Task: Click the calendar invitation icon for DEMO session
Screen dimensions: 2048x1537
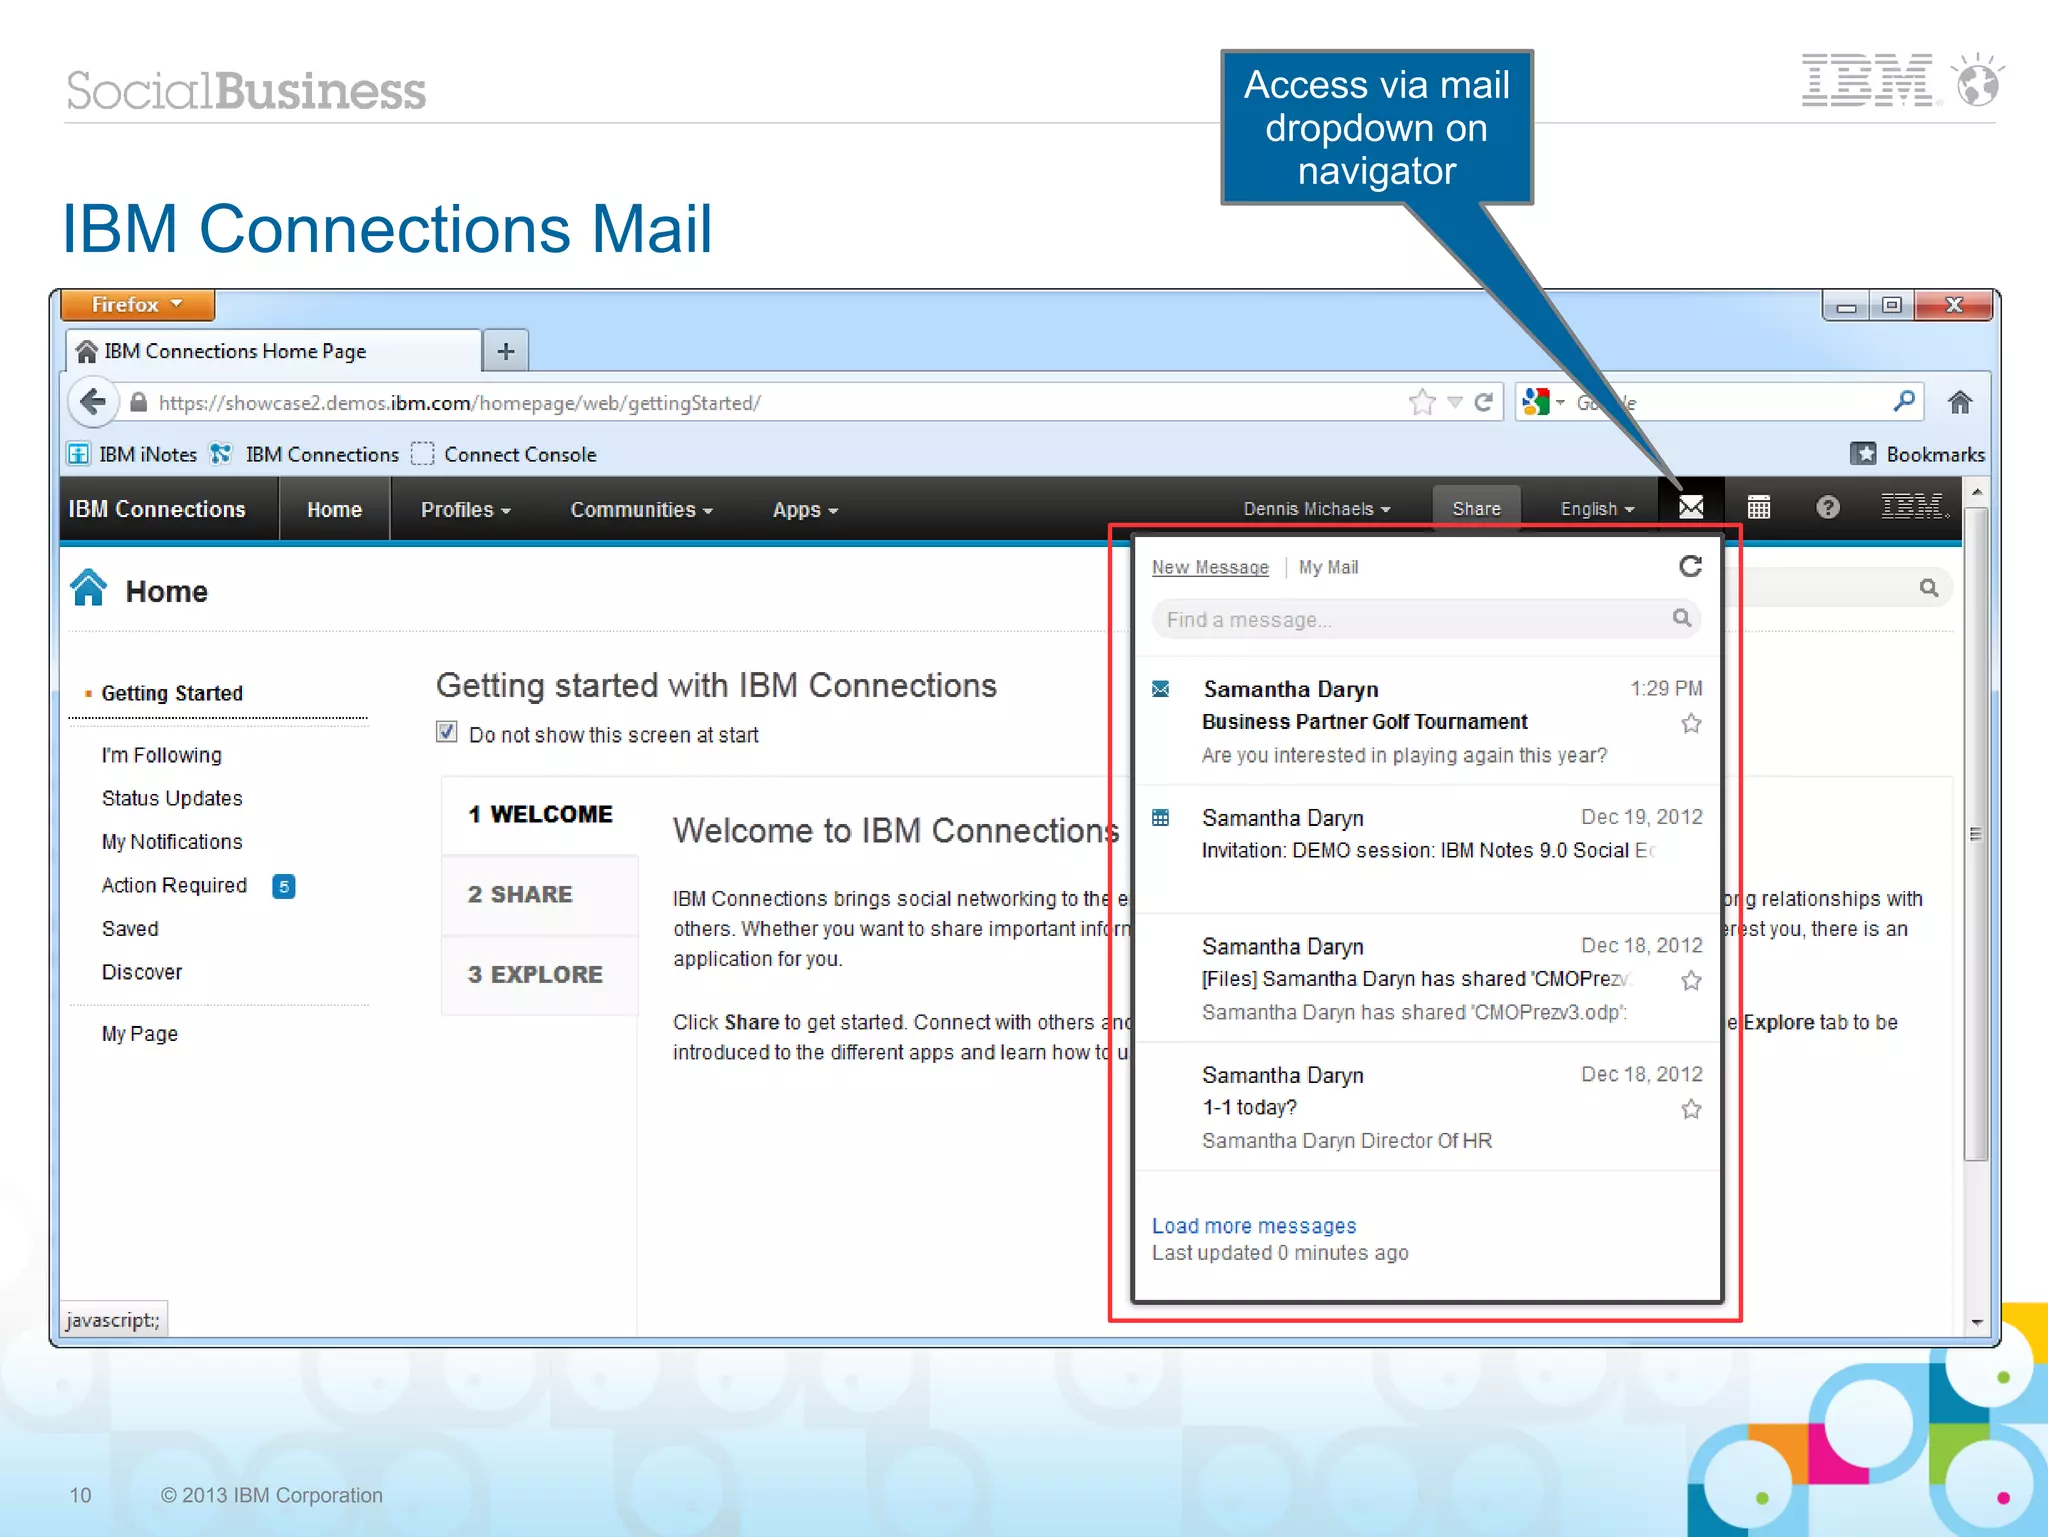Action: click(1160, 818)
